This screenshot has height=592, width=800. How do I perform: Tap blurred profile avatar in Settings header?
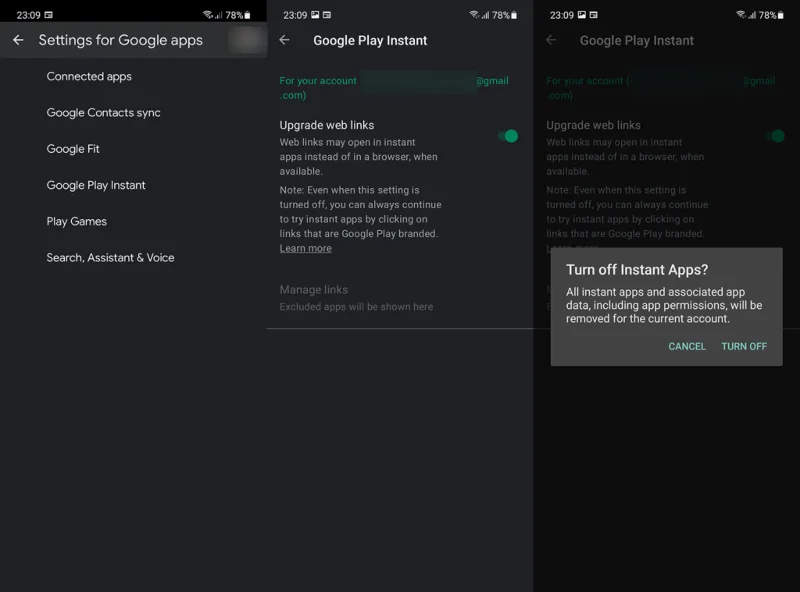click(247, 40)
